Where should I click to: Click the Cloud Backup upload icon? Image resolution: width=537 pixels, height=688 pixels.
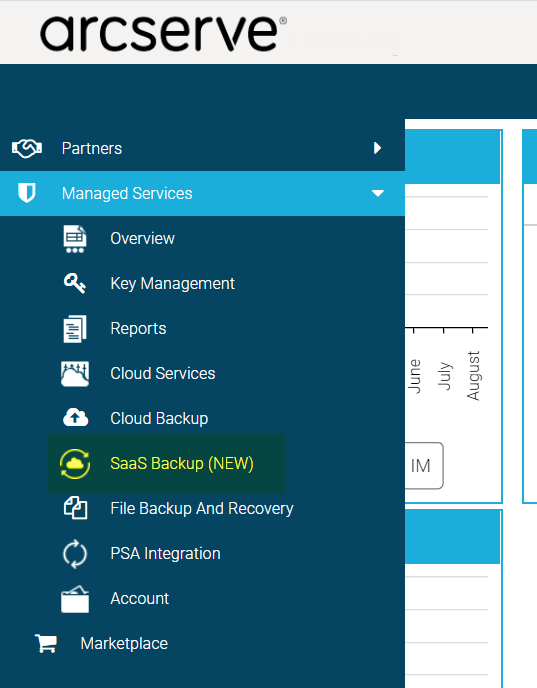pos(75,417)
